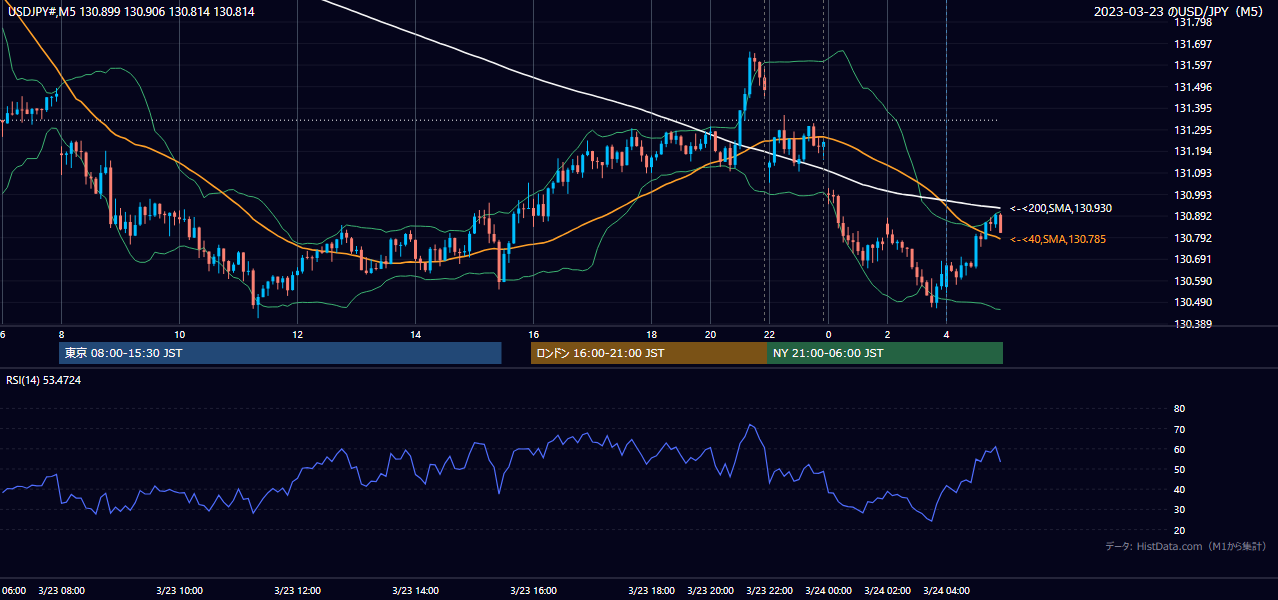
Task: Click price scale value 131.295
Action: point(1193,130)
